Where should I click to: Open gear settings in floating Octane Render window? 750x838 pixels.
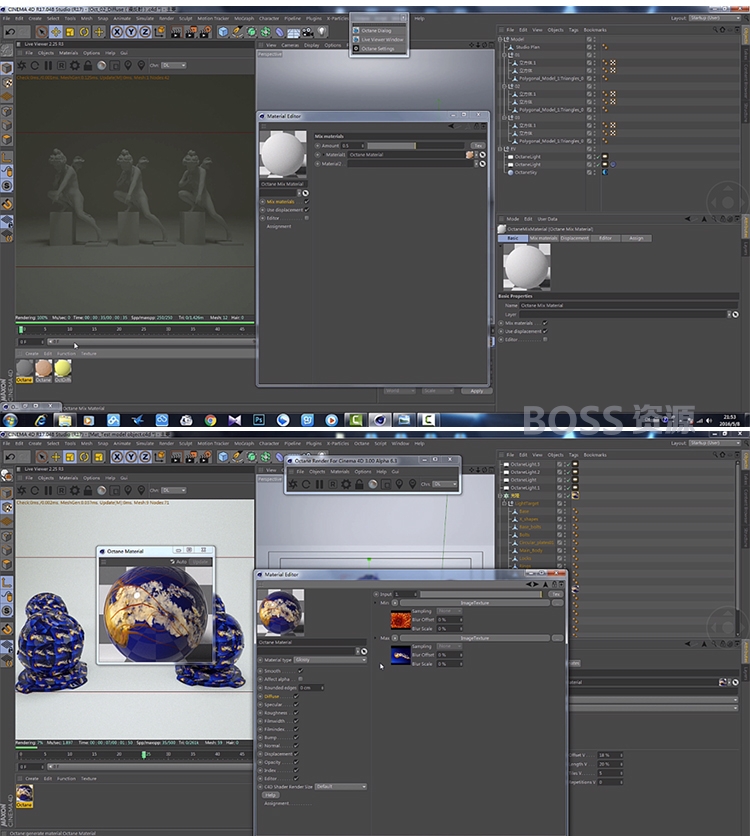(x=346, y=484)
